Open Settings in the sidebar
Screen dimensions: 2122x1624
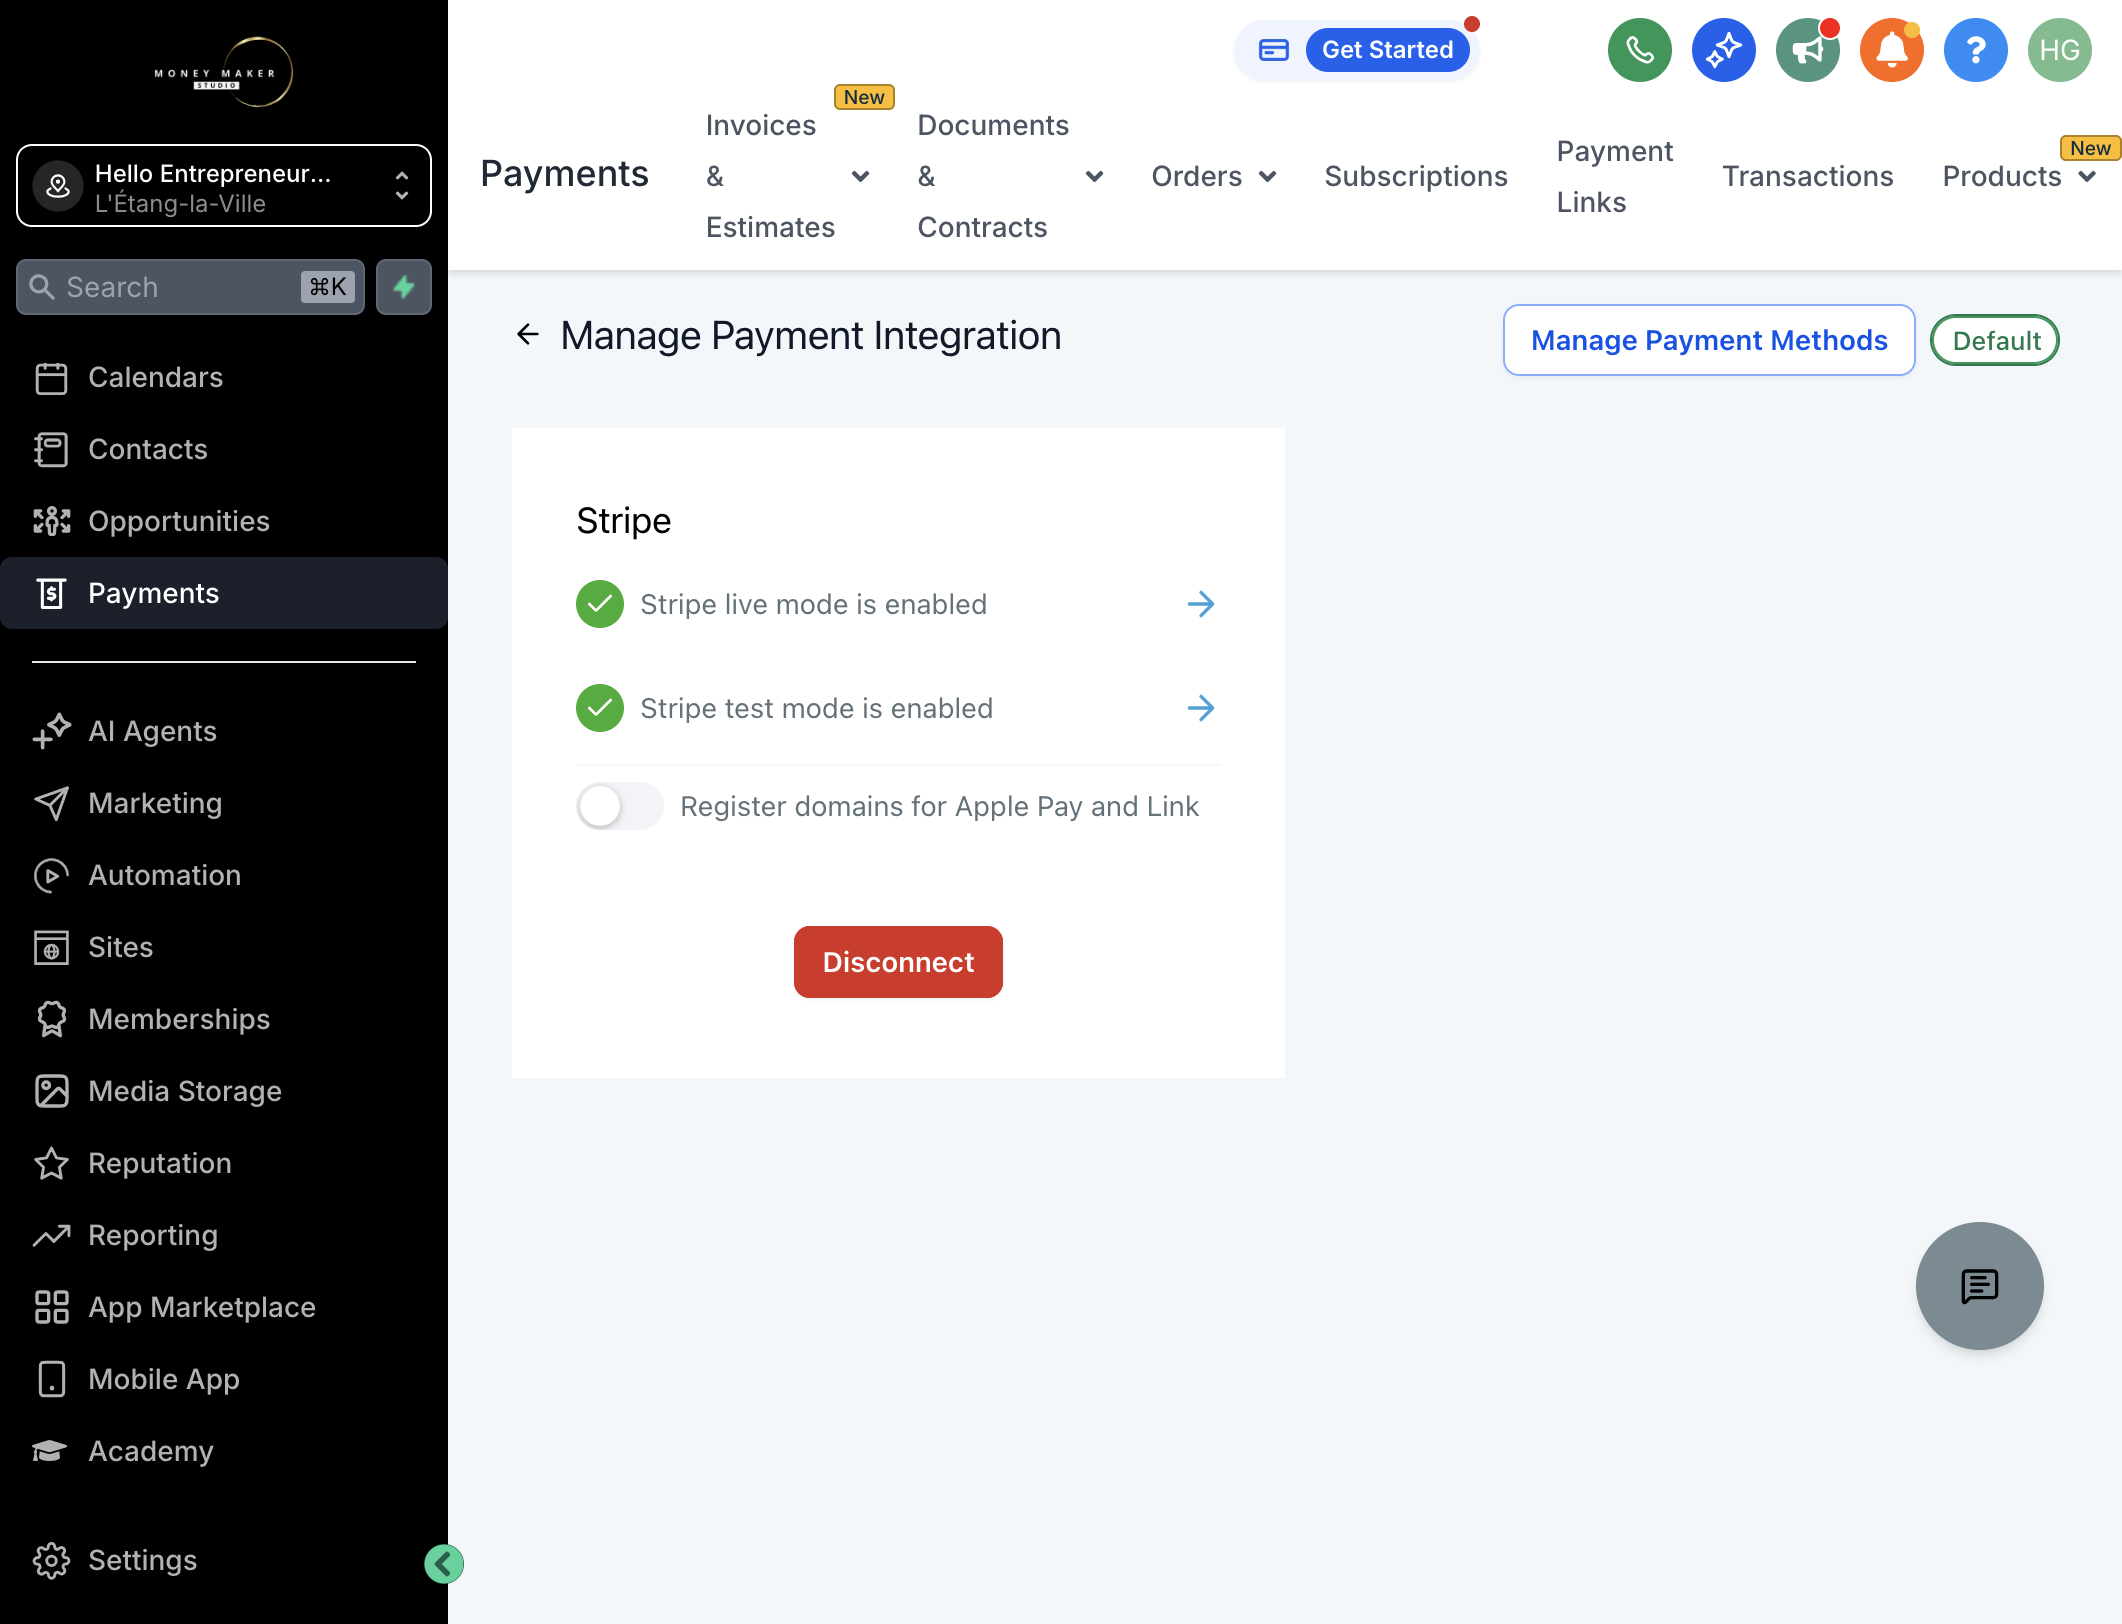(x=224, y=1560)
